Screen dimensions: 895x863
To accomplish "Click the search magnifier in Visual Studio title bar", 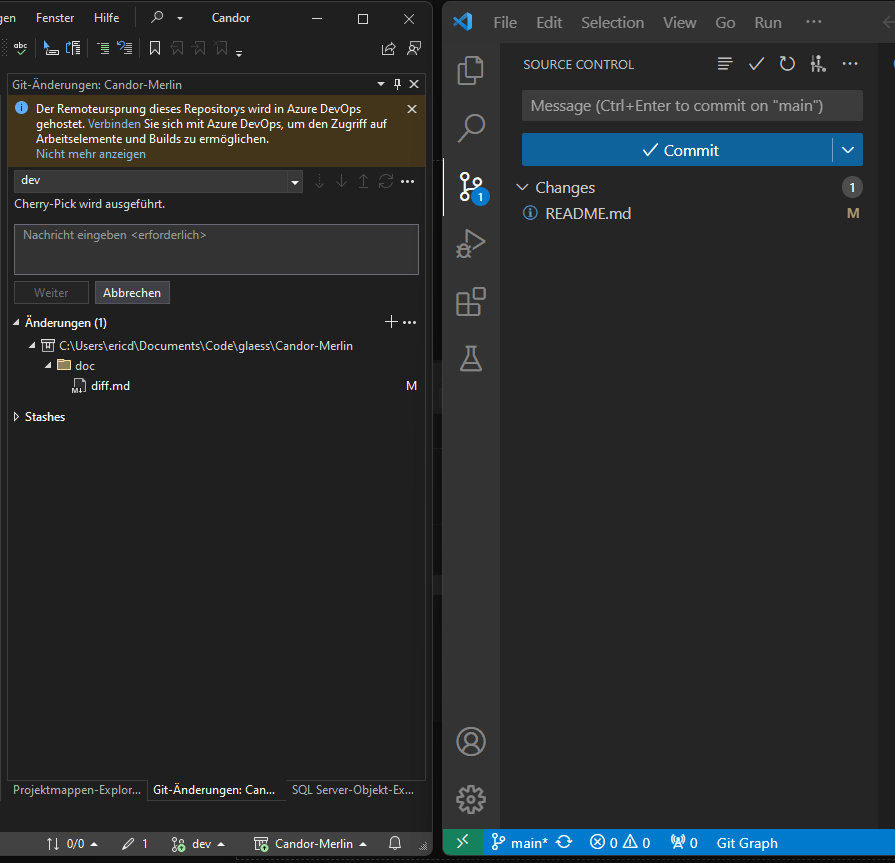I will (x=157, y=18).
